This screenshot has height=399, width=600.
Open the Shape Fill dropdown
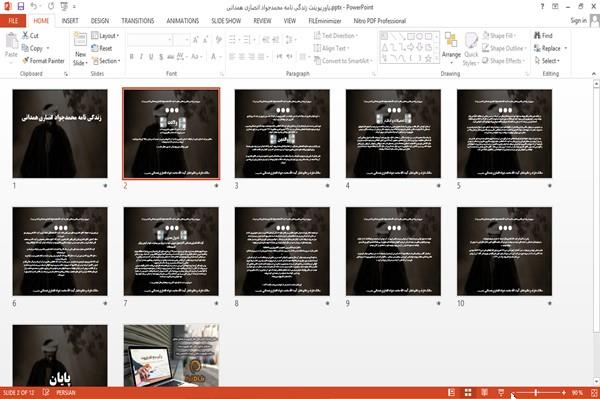(x=499, y=36)
